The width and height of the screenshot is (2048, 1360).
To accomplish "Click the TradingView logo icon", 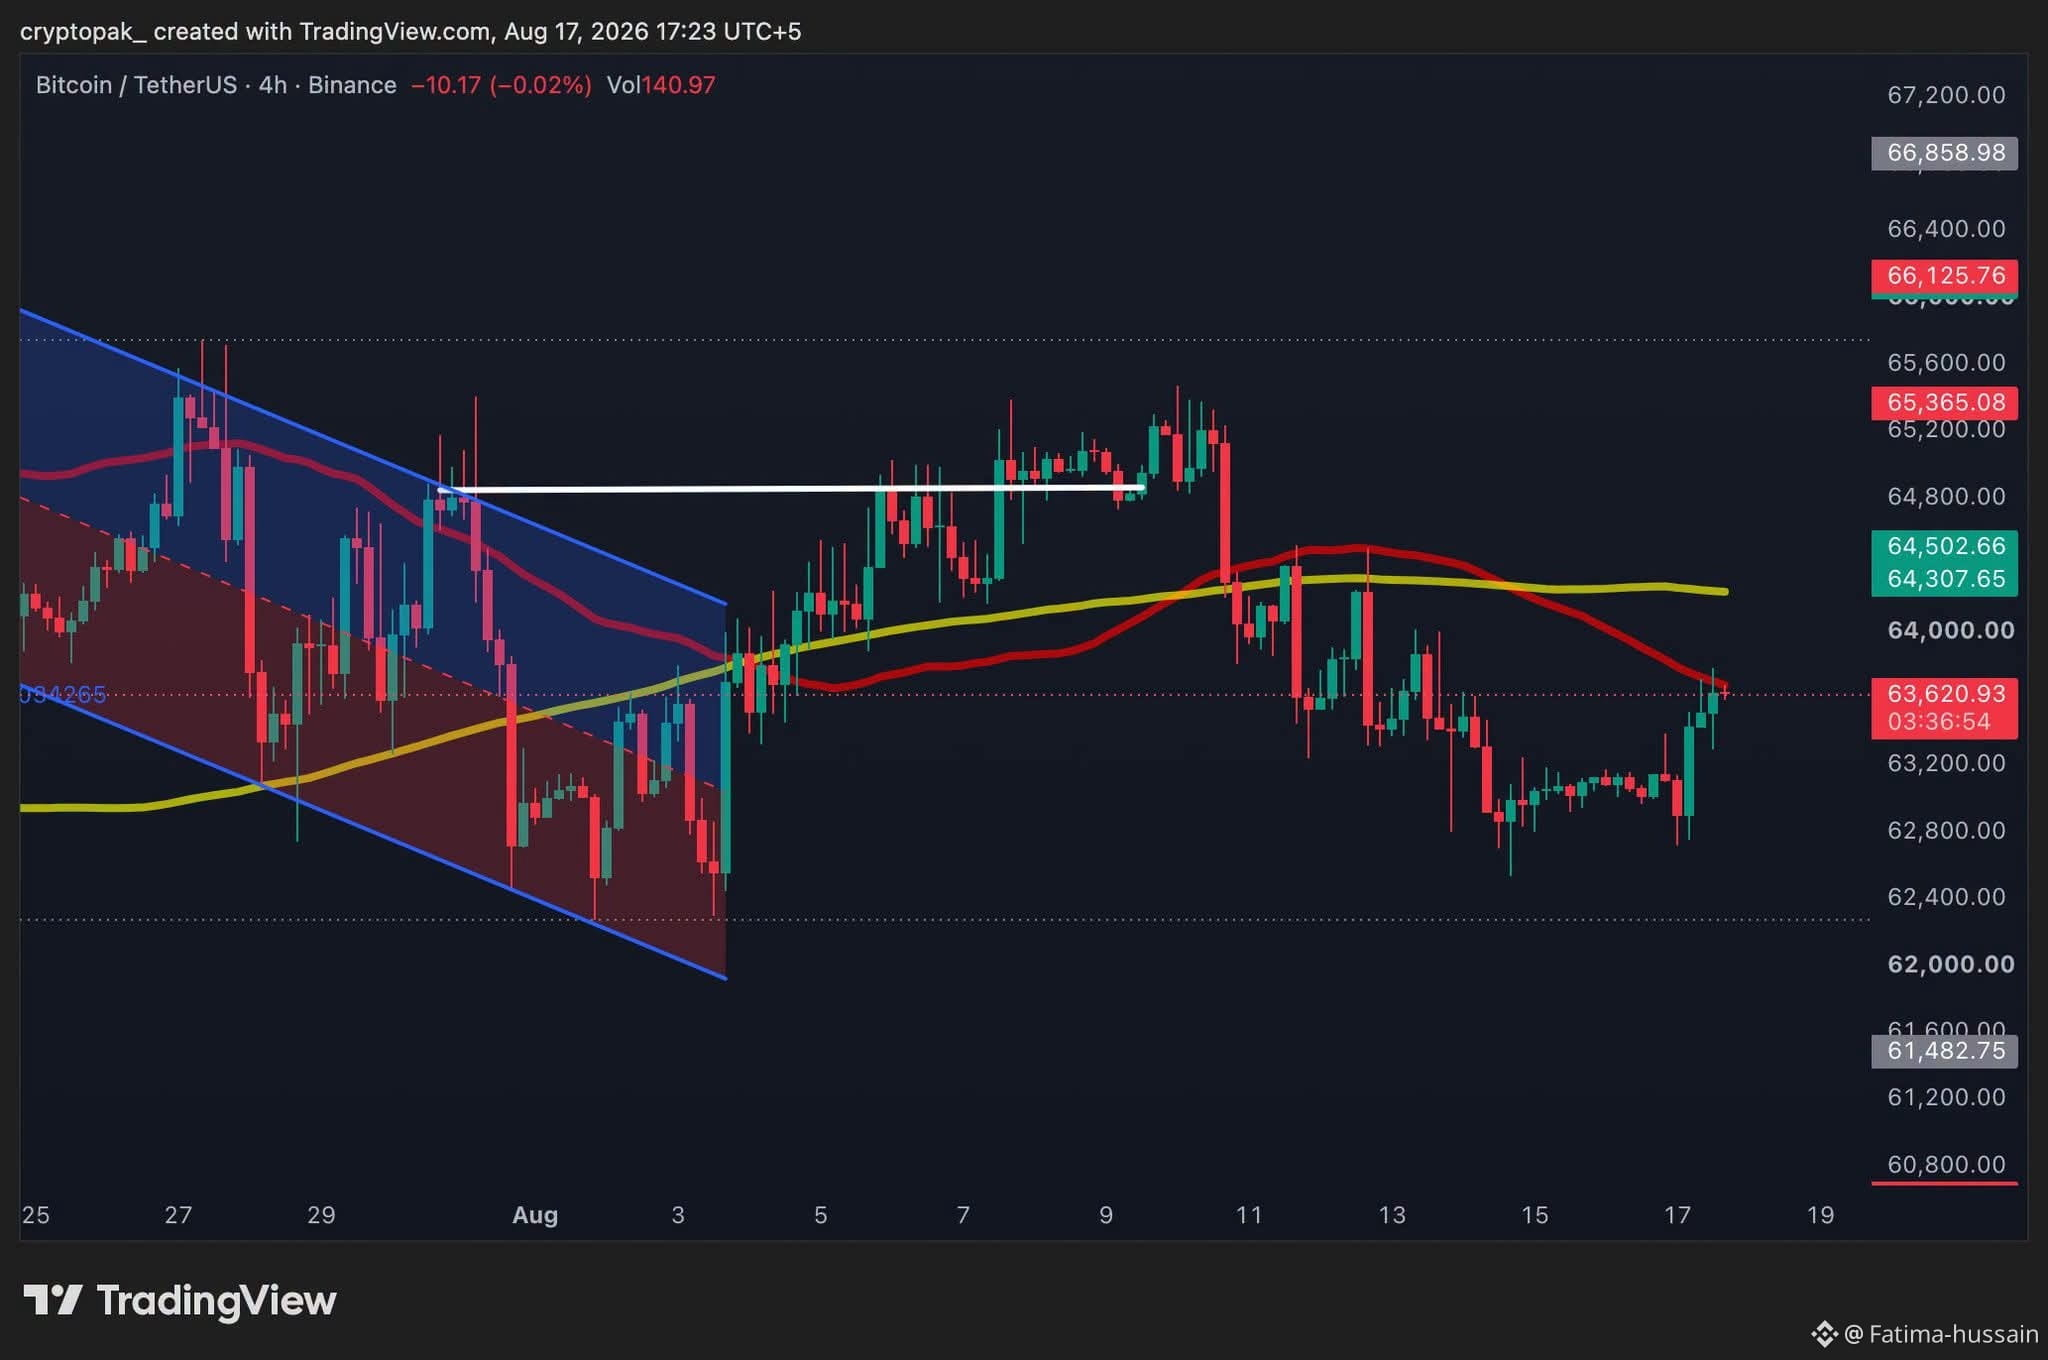I will click(52, 1300).
